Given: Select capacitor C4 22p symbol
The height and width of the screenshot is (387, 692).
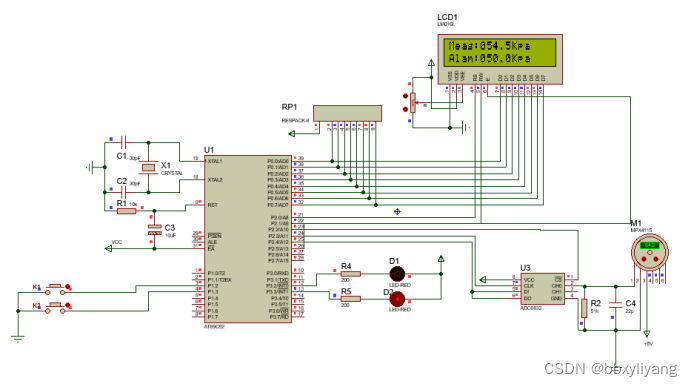Looking at the screenshot, I should (x=616, y=304).
